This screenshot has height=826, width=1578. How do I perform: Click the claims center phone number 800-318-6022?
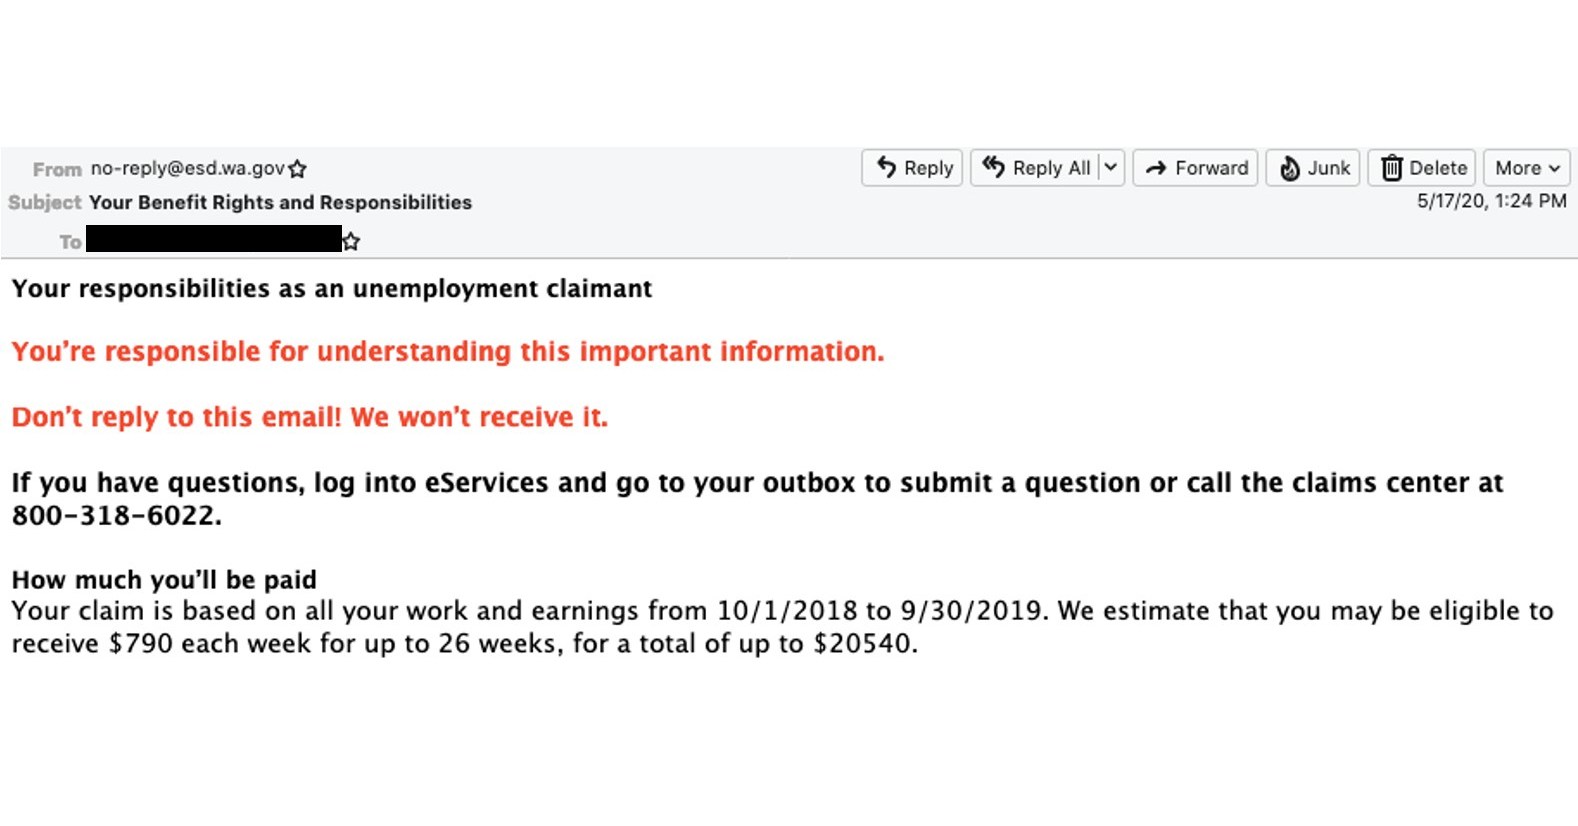[x=114, y=516]
